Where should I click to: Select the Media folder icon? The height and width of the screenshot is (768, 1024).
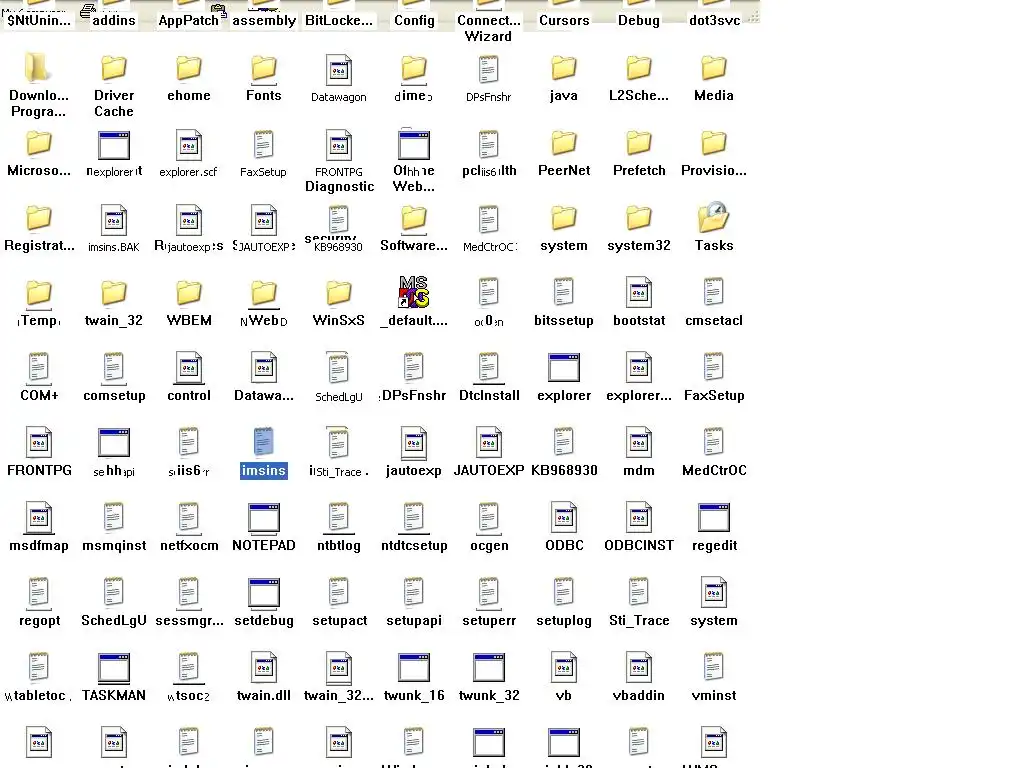[714, 68]
